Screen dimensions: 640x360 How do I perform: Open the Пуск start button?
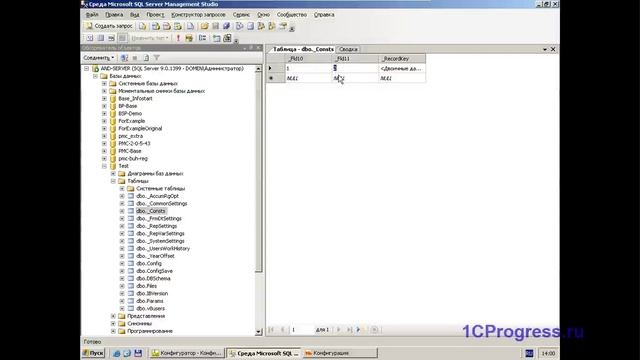pyautogui.click(x=93, y=353)
